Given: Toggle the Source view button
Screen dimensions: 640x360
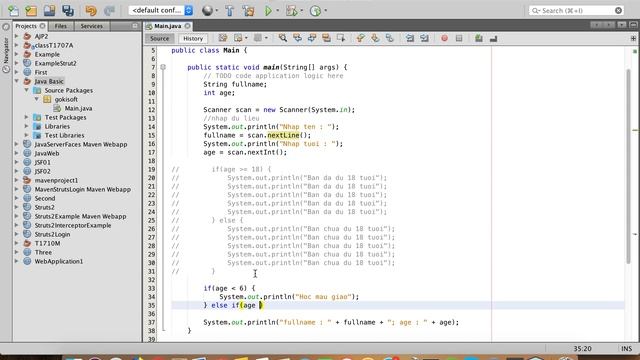Looking at the screenshot, I should [x=159, y=38].
